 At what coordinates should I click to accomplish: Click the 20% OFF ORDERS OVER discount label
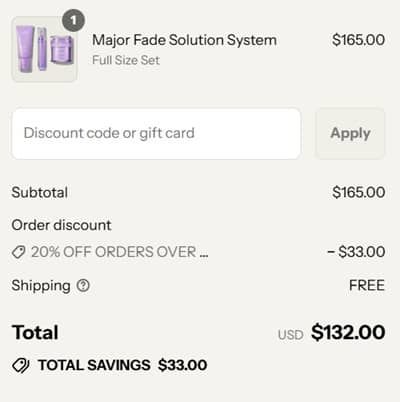pyautogui.click(x=120, y=252)
